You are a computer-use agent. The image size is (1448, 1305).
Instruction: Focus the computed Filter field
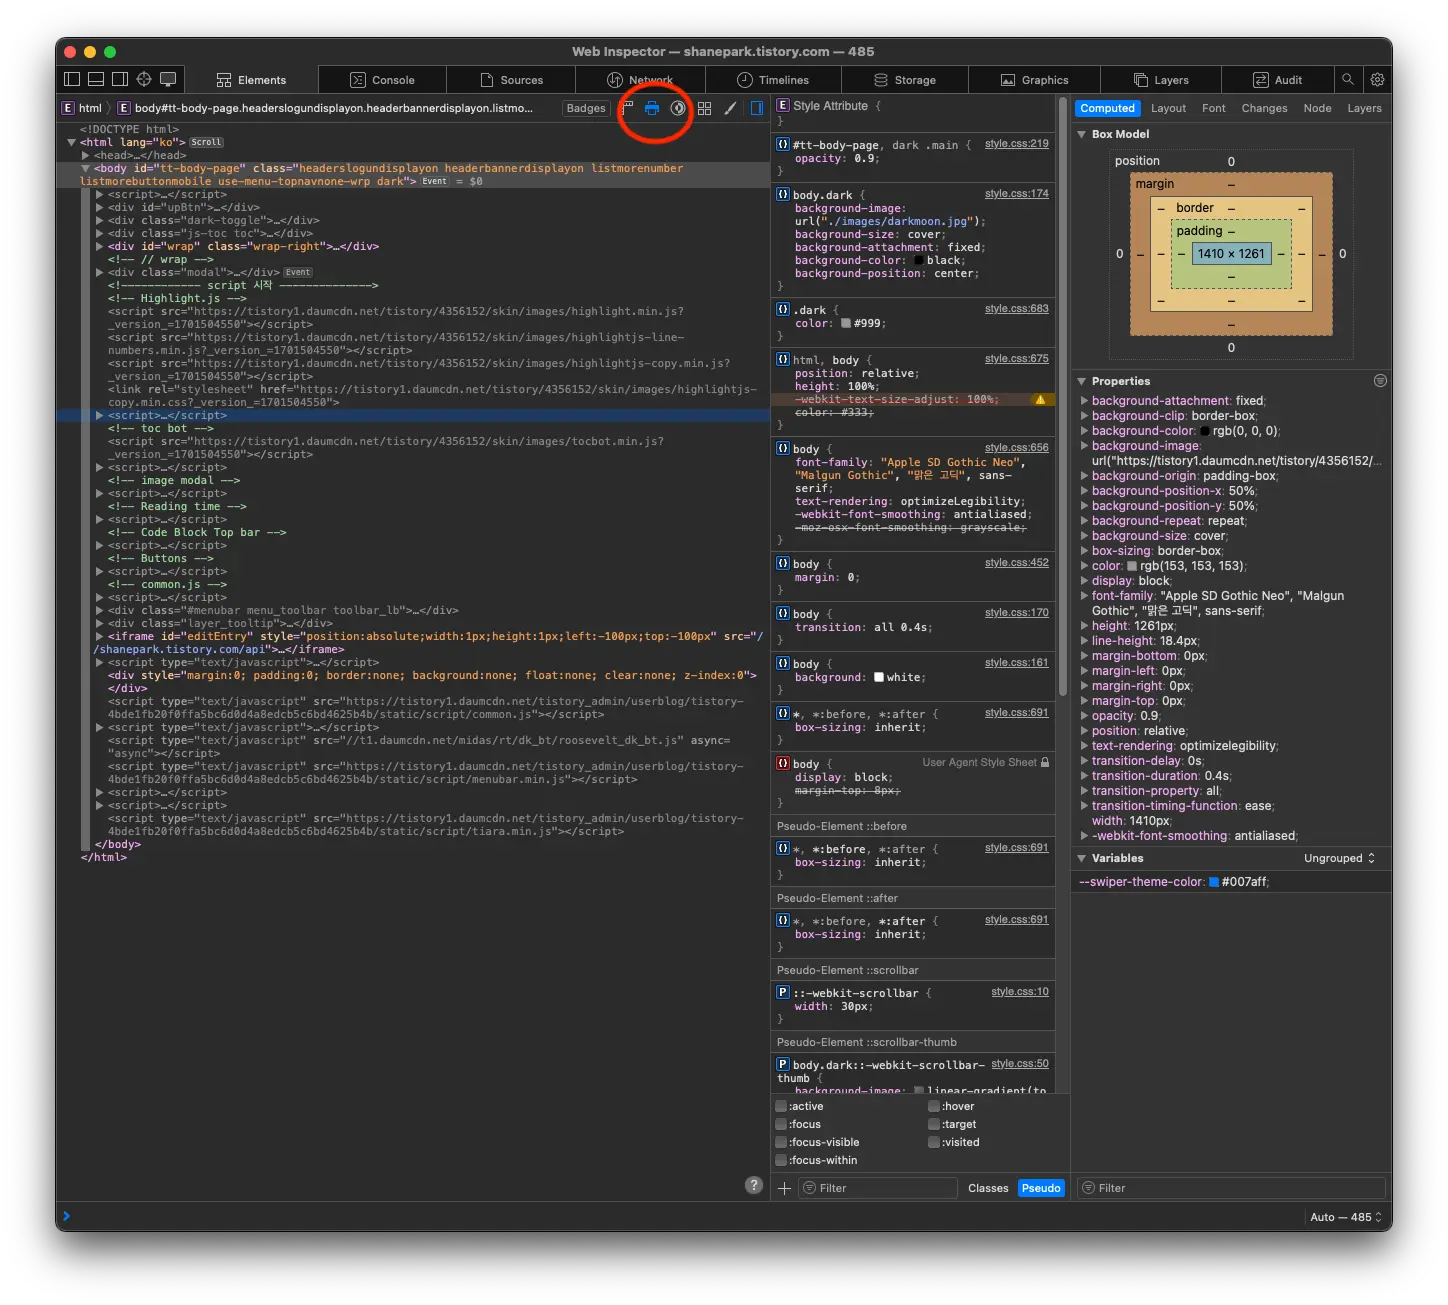[x=1231, y=1188]
